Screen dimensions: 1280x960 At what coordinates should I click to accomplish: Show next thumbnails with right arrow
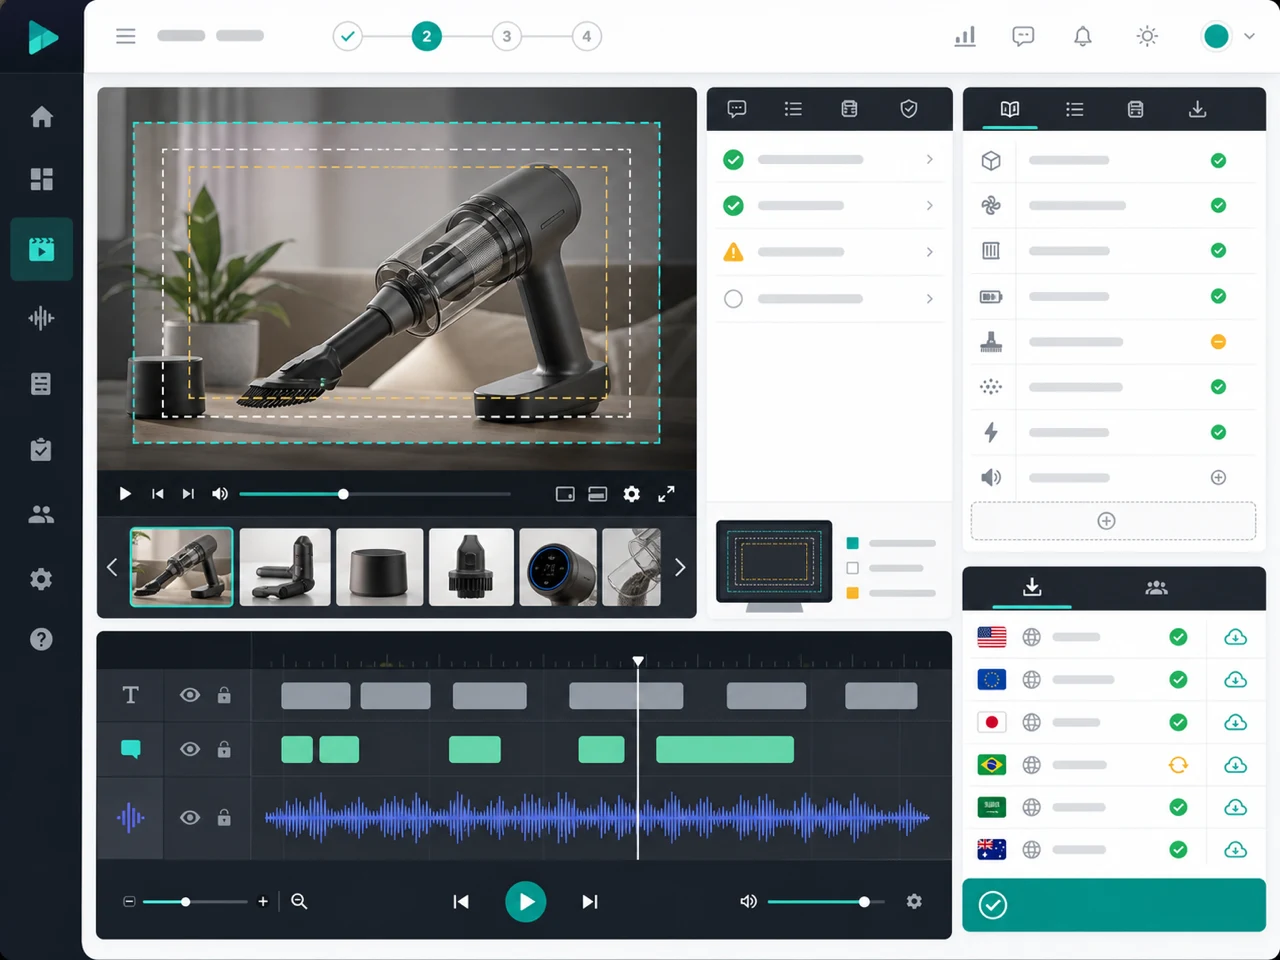click(680, 567)
